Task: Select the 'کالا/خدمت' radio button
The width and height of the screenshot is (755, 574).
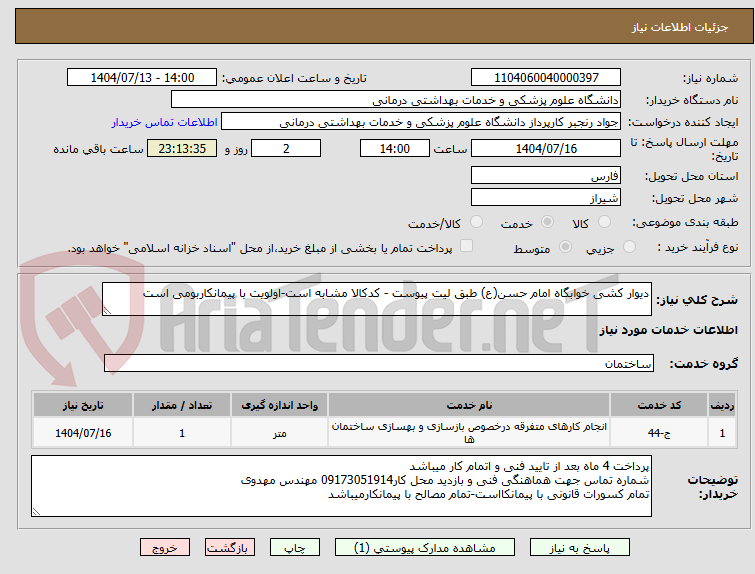Action: coord(476,222)
